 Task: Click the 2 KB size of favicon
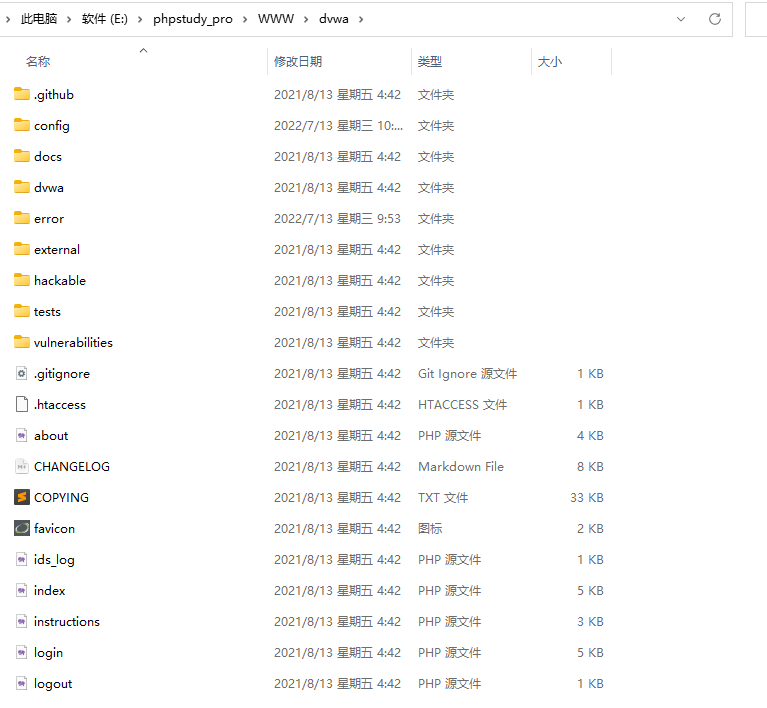pos(590,528)
